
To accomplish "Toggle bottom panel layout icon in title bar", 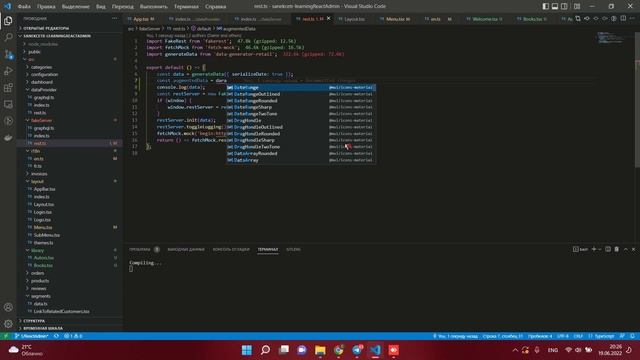I will (x=555, y=6).
